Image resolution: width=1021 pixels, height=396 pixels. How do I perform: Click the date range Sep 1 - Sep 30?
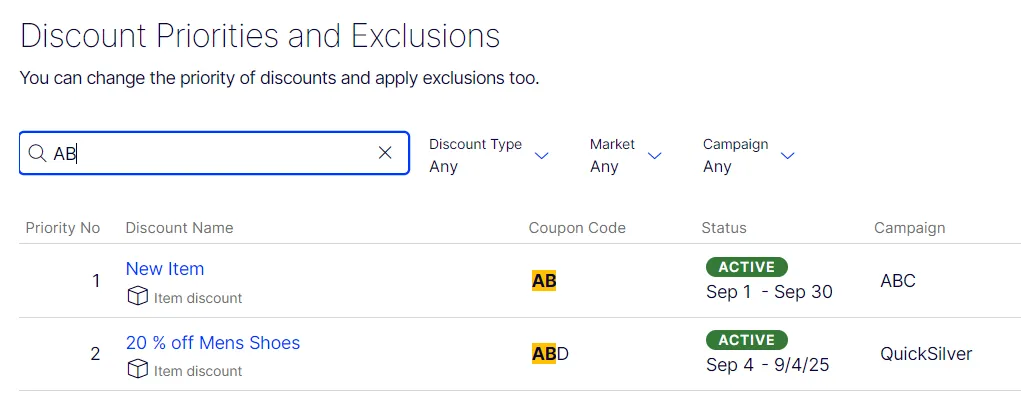(769, 292)
